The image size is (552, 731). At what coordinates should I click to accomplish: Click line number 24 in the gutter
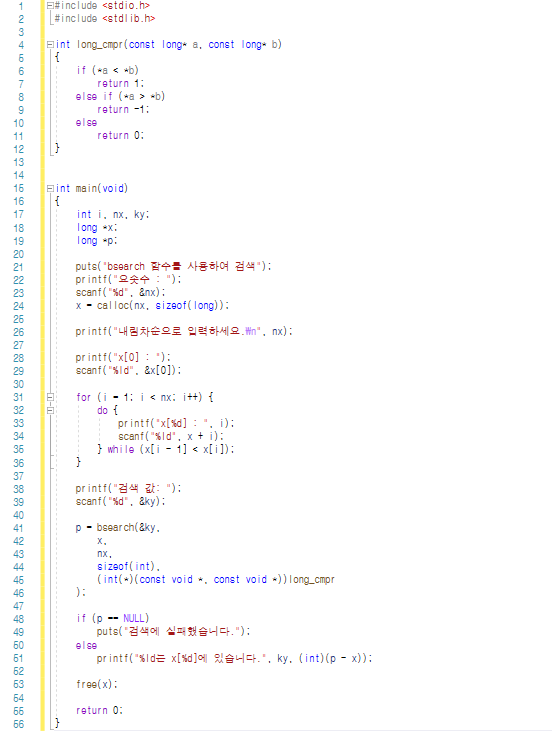pos(19,306)
